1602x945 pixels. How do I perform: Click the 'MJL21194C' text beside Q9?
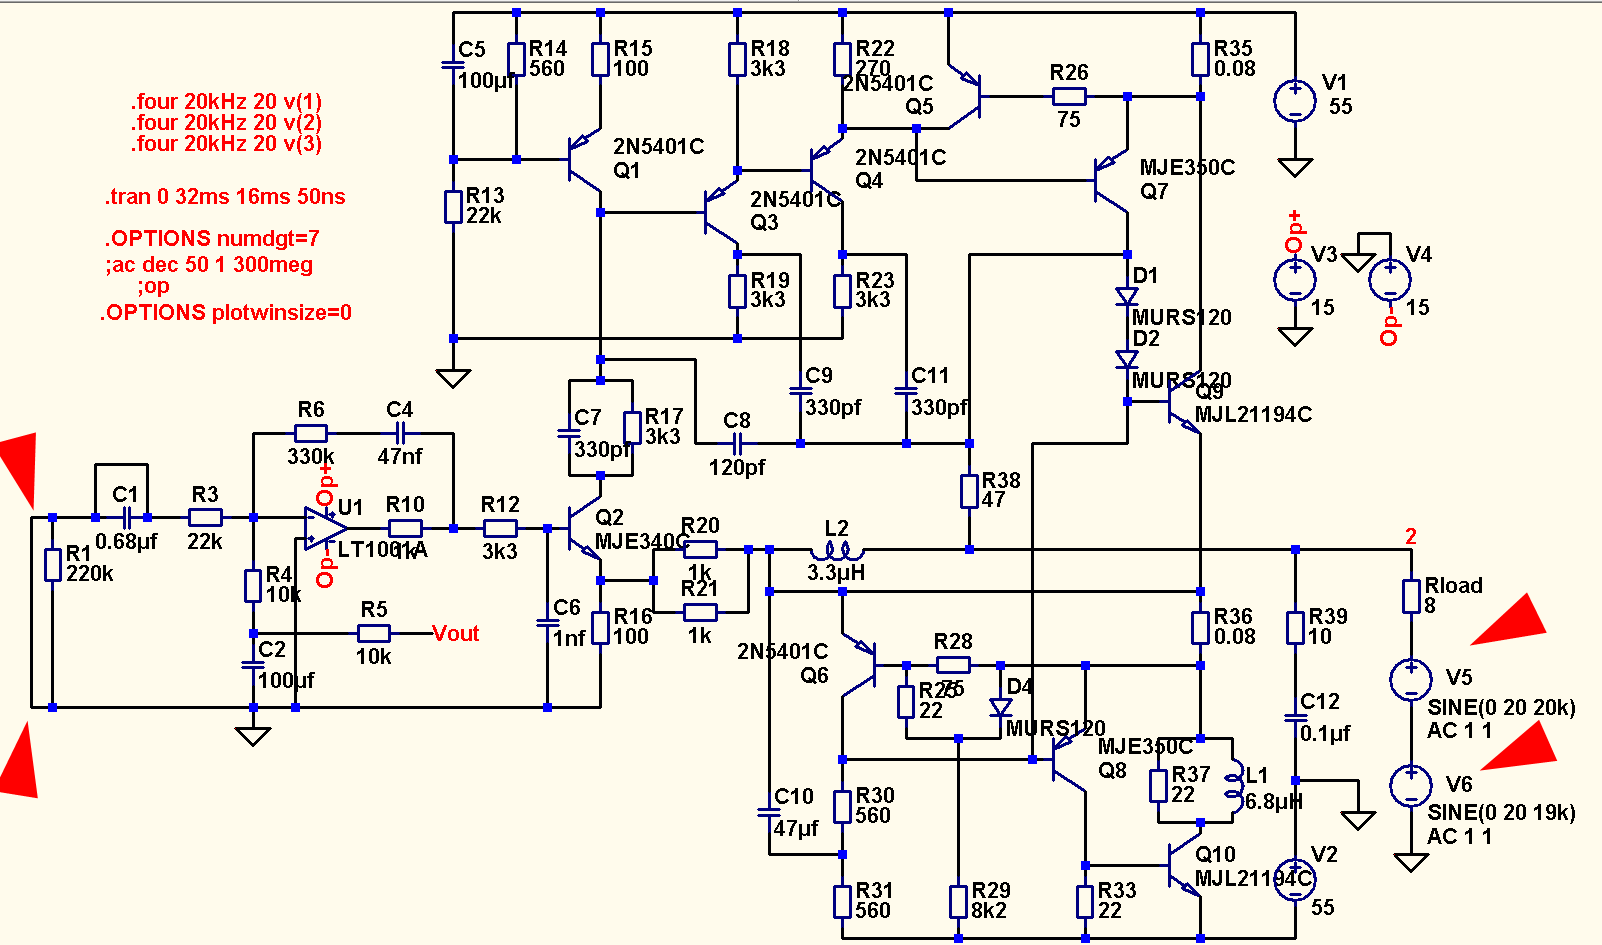tap(1253, 415)
